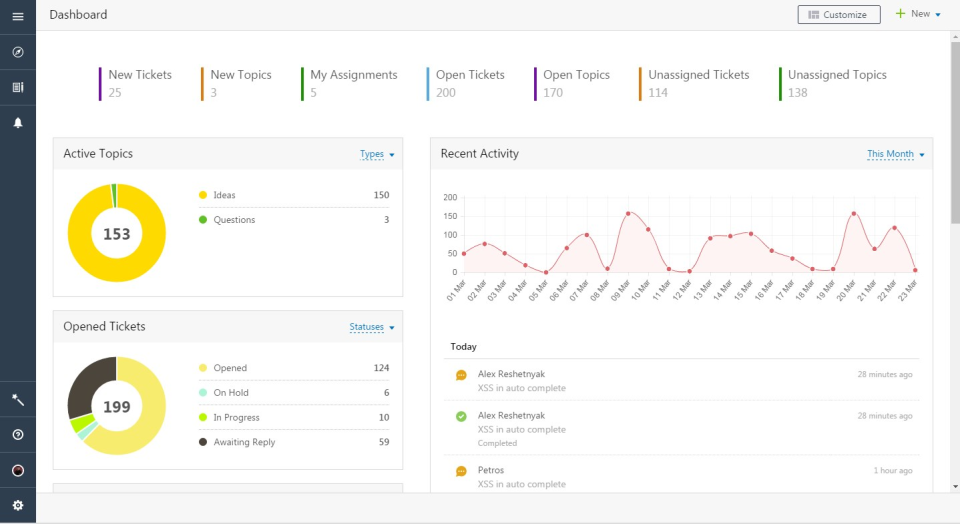Screen dimensions: 960x524
Task: Click the yellow Ideas legend swatch
Action: 203,195
